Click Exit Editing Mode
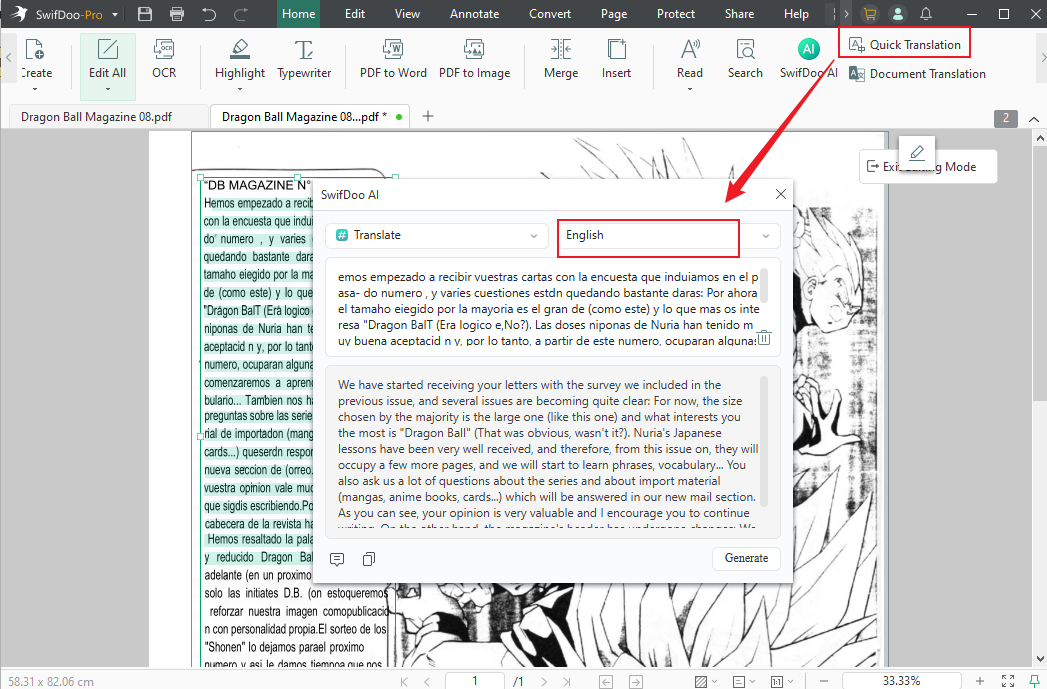 pos(928,166)
